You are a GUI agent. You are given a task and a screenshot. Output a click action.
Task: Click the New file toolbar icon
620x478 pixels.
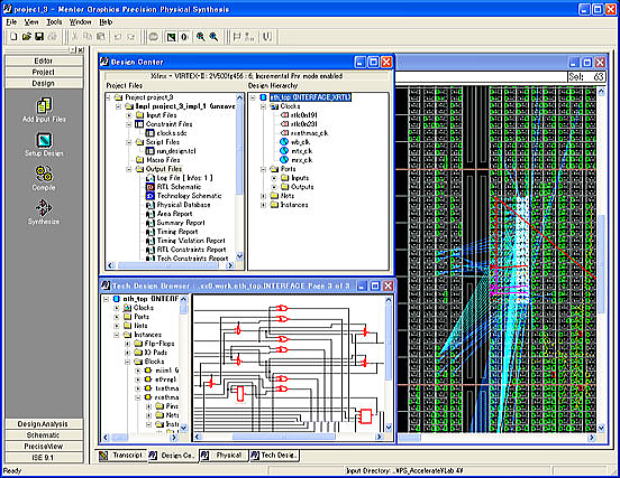tap(13, 37)
